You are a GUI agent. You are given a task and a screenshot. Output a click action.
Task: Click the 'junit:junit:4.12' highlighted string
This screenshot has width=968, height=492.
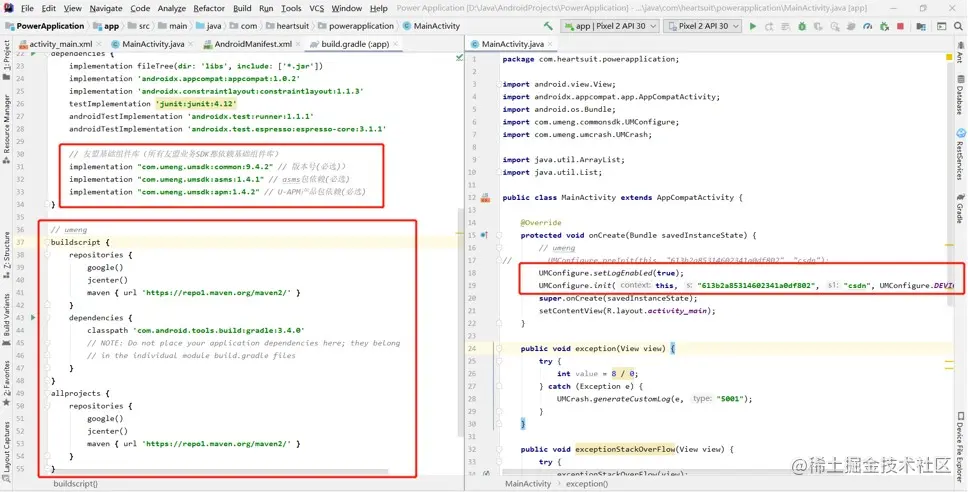(x=196, y=104)
